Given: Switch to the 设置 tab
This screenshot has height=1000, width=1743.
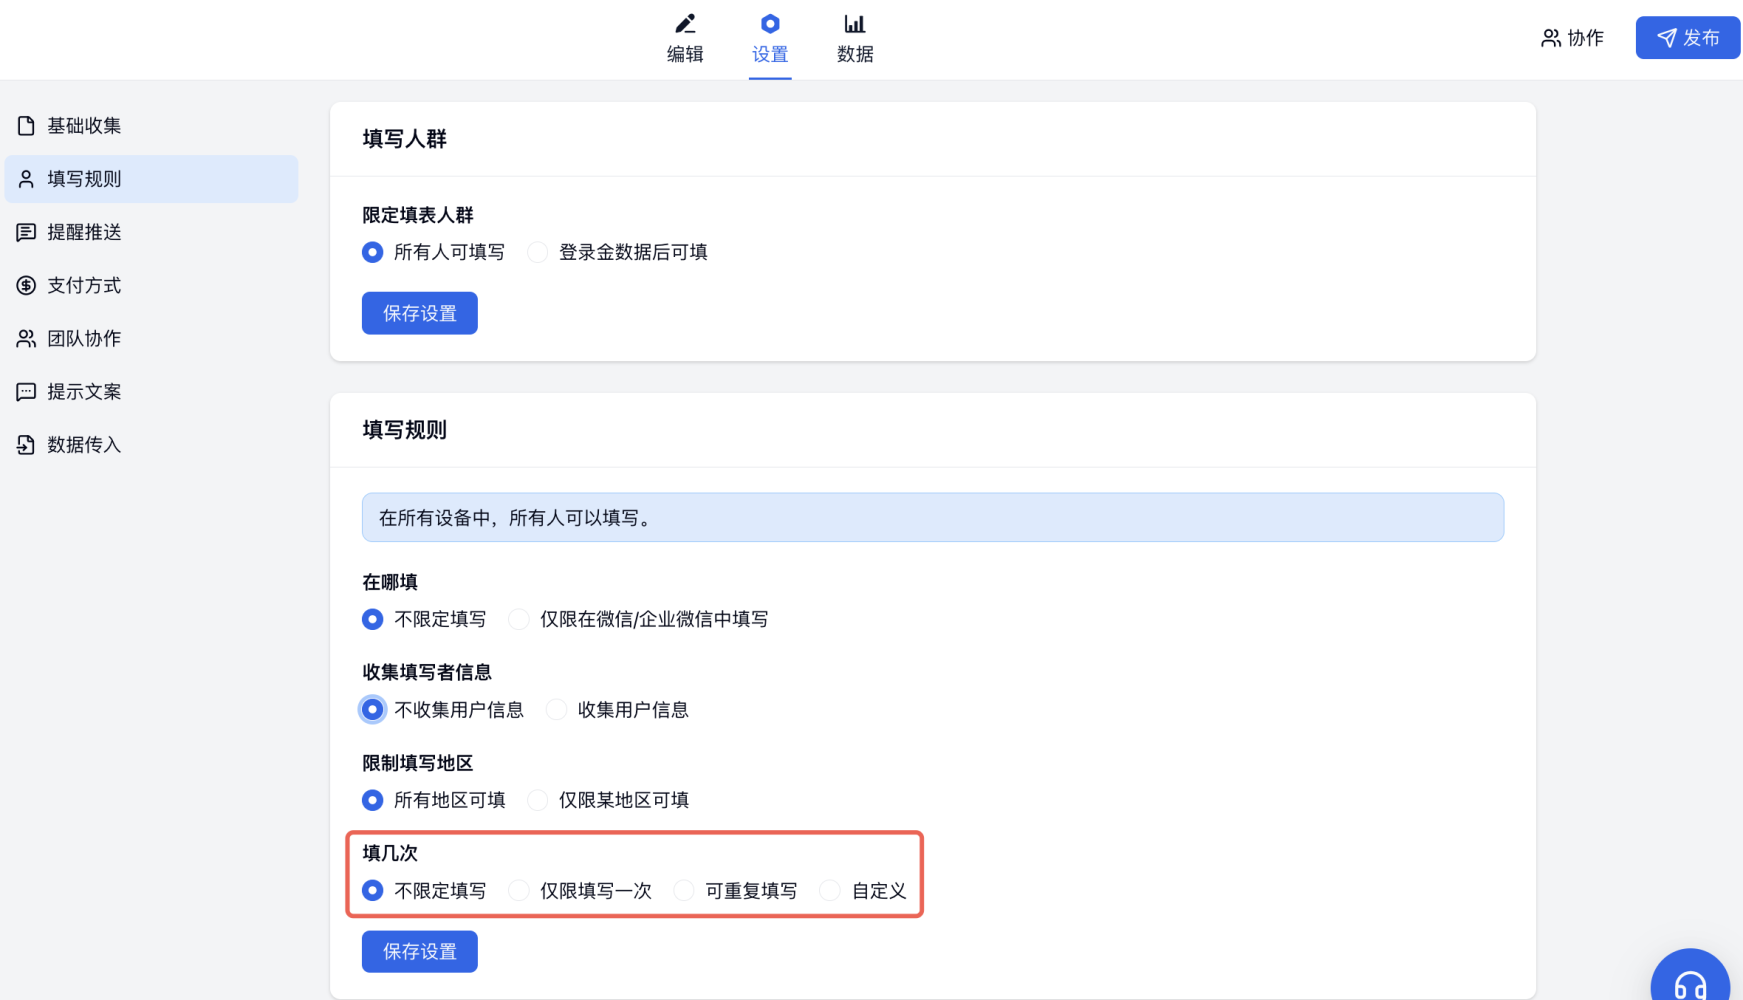Looking at the screenshot, I should (x=770, y=40).
